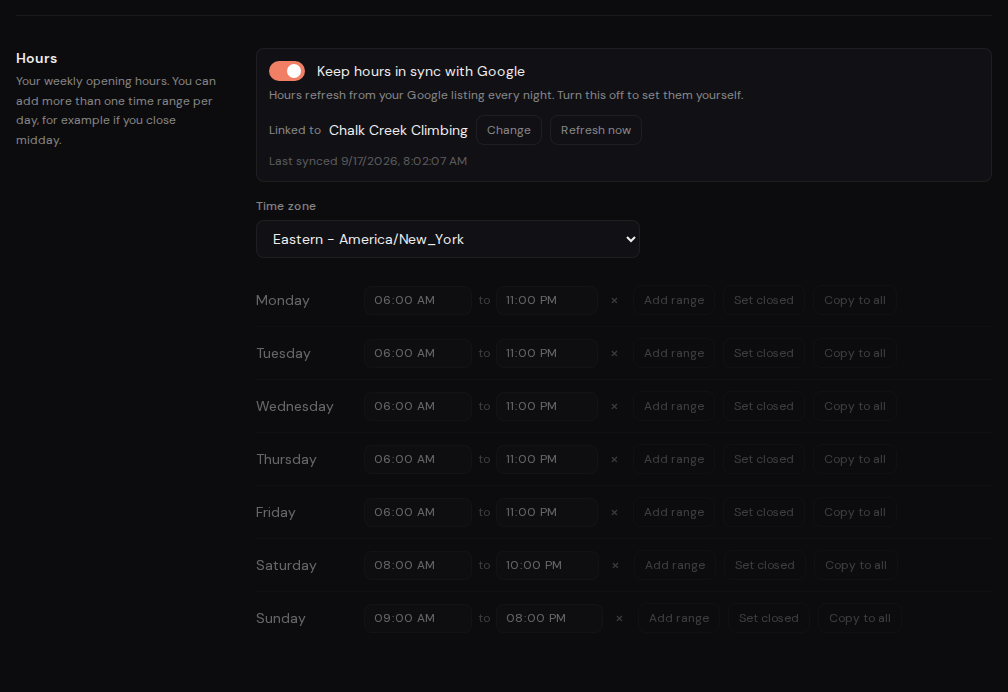Remove Friday time range with × icon
This screenshot has height=692, width=1008.
(x=614, y=513)
